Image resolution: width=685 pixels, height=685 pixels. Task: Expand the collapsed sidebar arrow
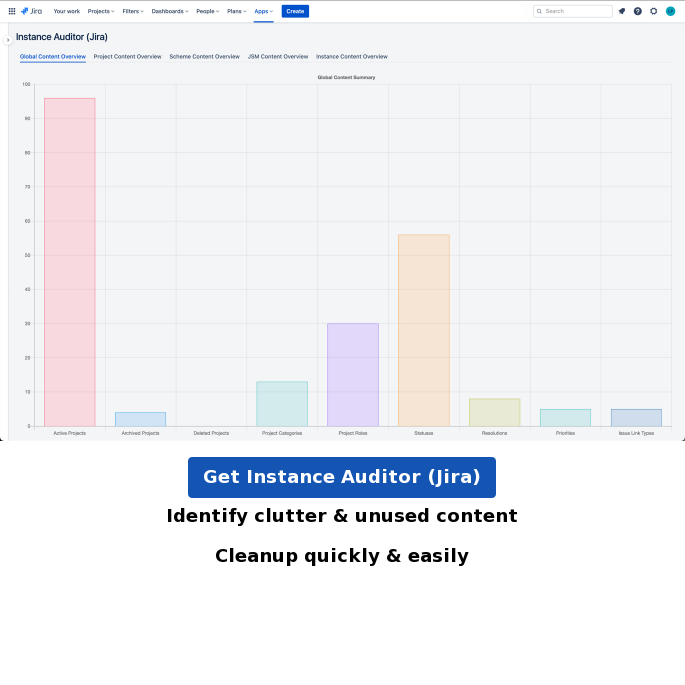[x=8, y=40]
